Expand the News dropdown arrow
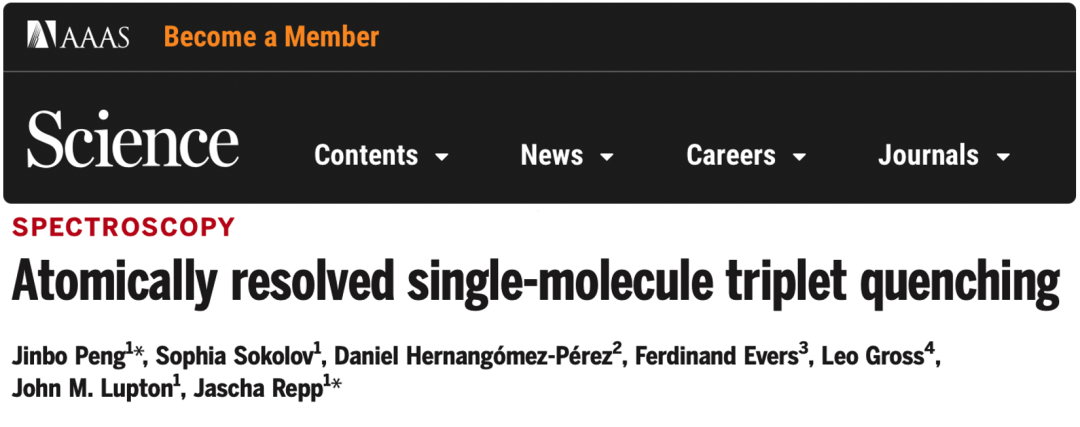Viewport: 1080px width, 427px height. coord(607,158)
